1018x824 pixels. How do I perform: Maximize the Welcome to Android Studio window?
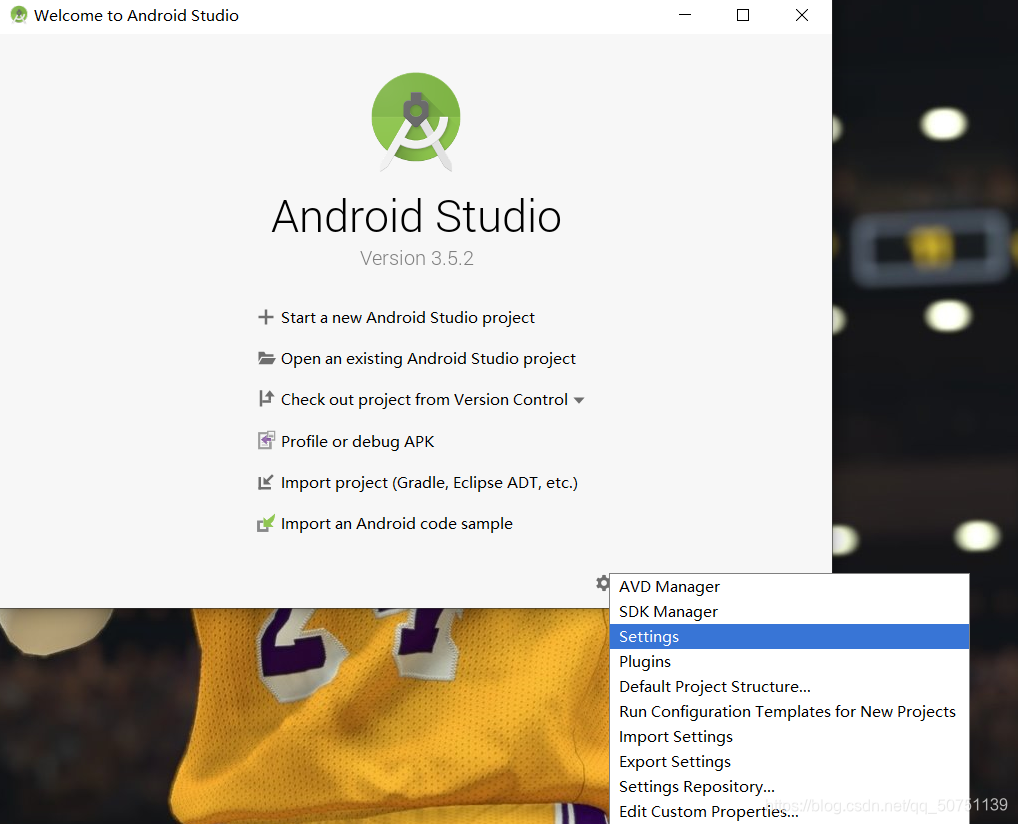(x=743, y=15)
